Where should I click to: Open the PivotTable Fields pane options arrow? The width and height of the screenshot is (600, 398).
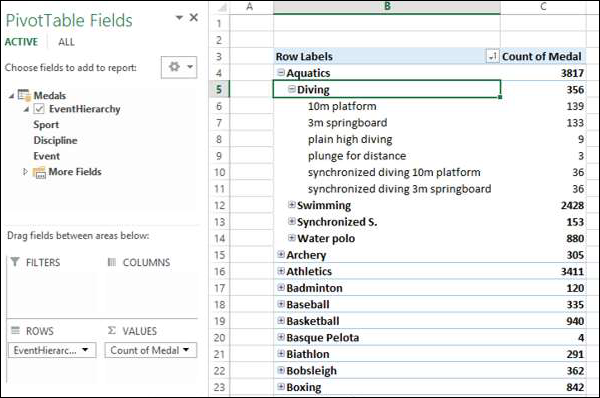coord(179,18)
